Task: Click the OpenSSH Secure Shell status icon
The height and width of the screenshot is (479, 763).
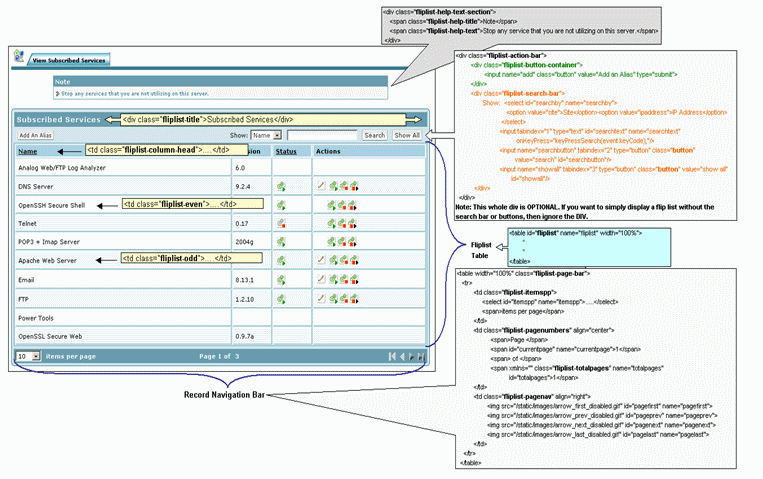Action: (282, 205)
